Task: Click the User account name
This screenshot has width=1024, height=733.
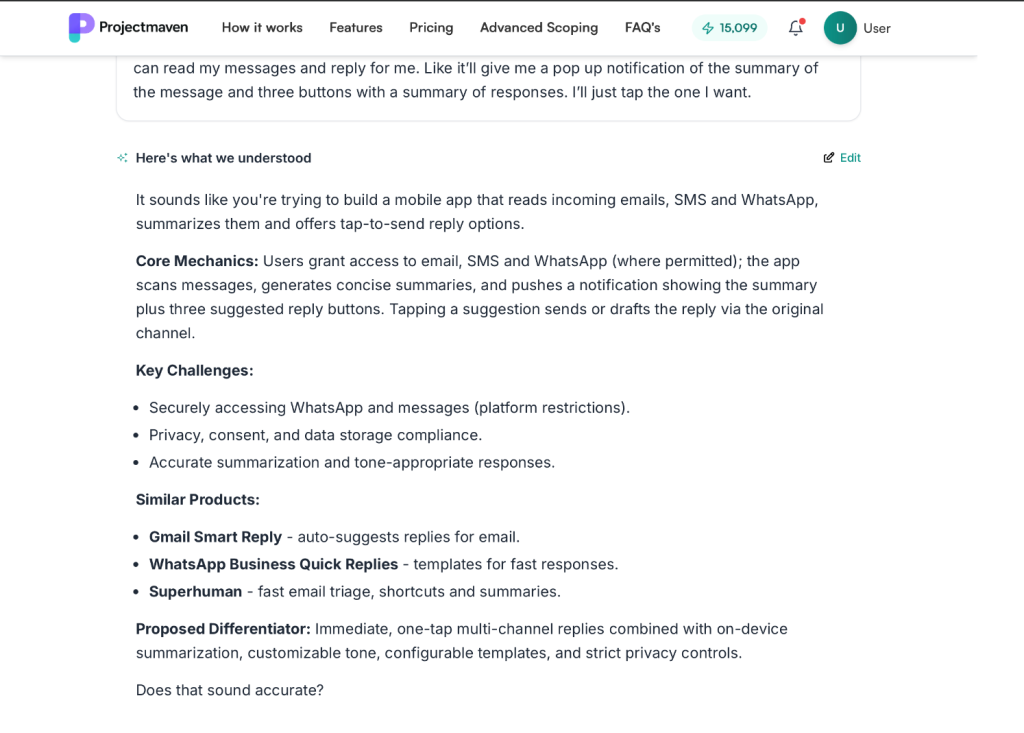Action: pyautogui.click(x=877, y=28)
